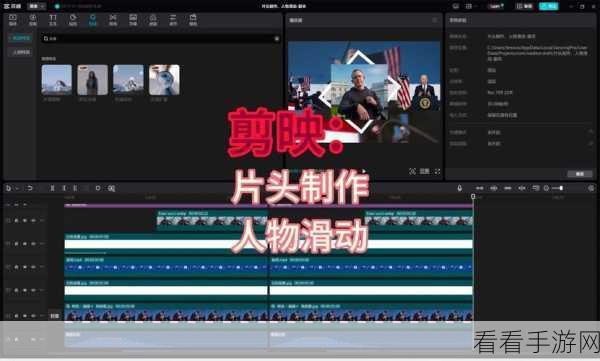
Task: Open the Transitions (转场) tab
Action: pos(113,20)
